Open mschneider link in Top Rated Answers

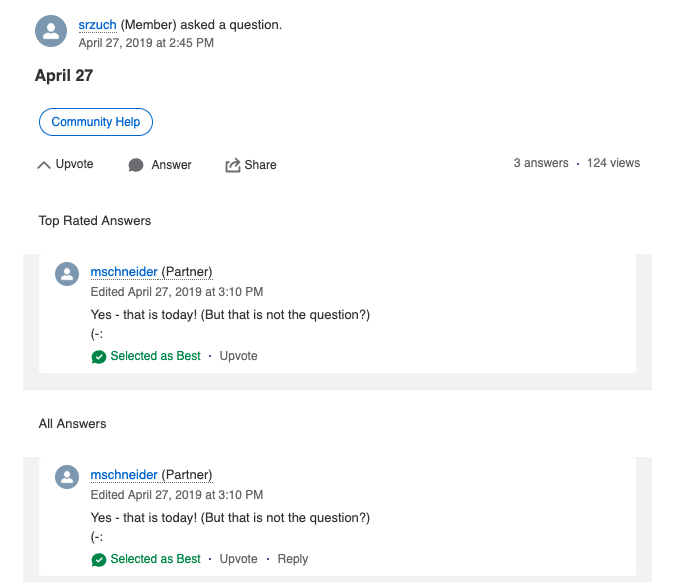(x=124, y=272)
